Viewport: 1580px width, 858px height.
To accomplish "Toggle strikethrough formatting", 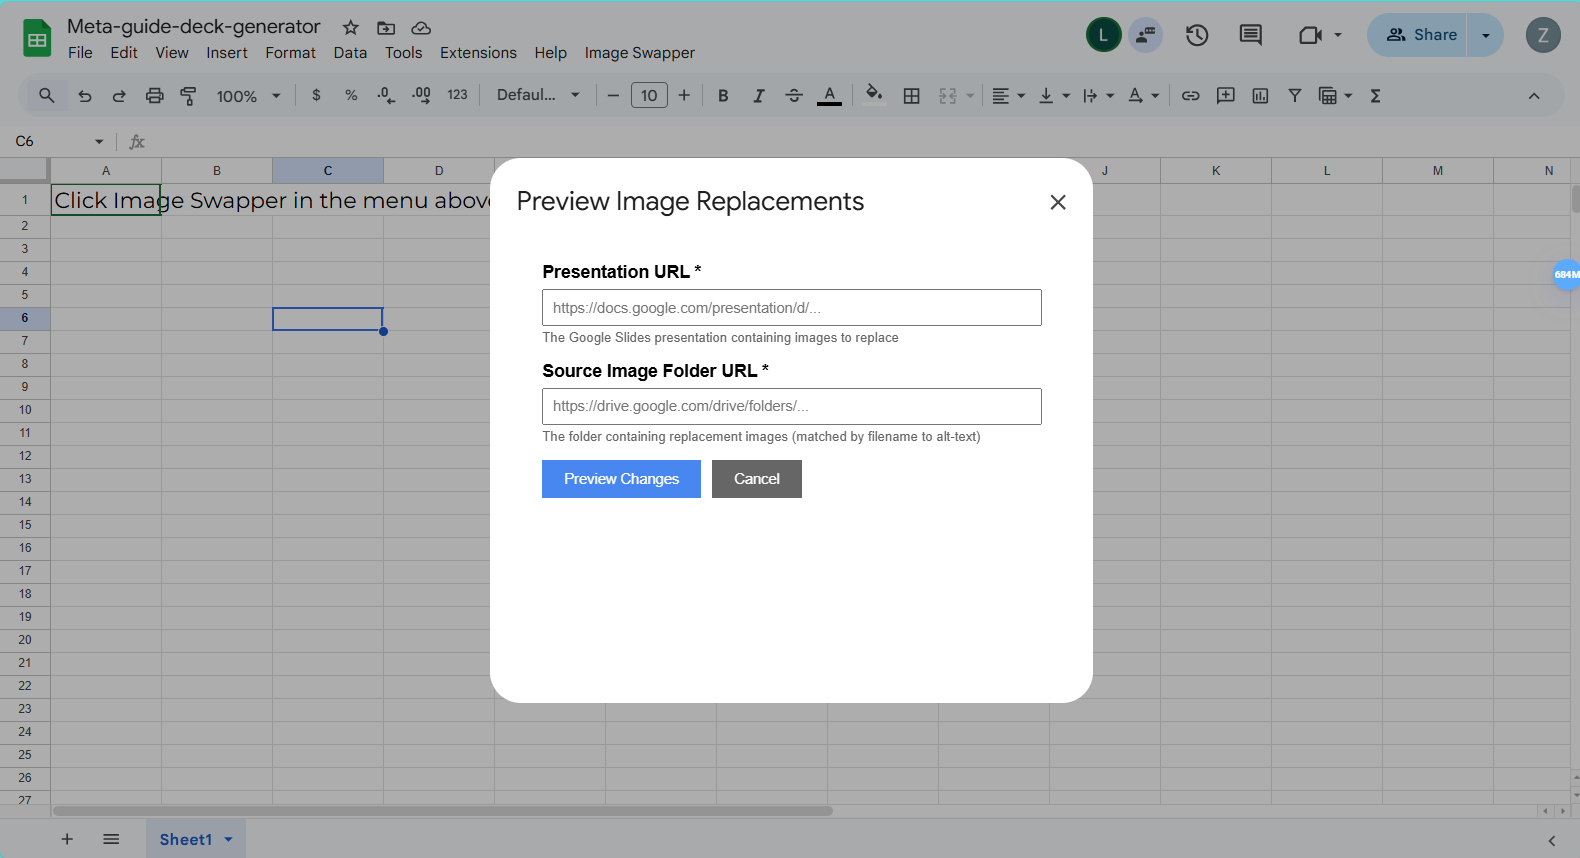I will click(x=793, y=96).
